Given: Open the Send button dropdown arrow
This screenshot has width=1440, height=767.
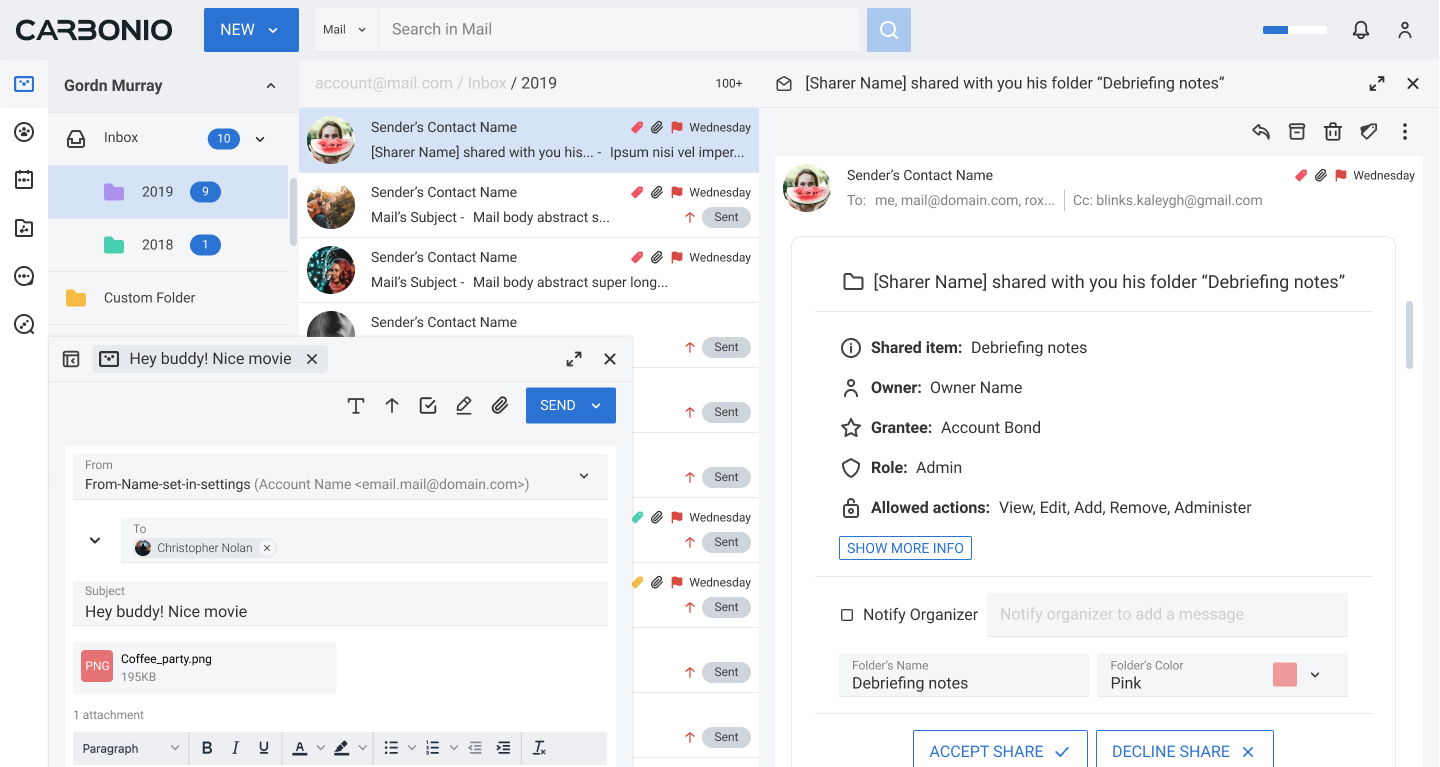Looking at the screenshot, I should pos(596,405).
